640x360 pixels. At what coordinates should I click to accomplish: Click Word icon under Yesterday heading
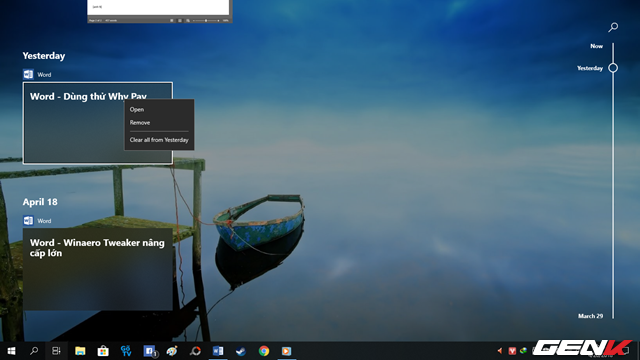(x=28, y=74)
